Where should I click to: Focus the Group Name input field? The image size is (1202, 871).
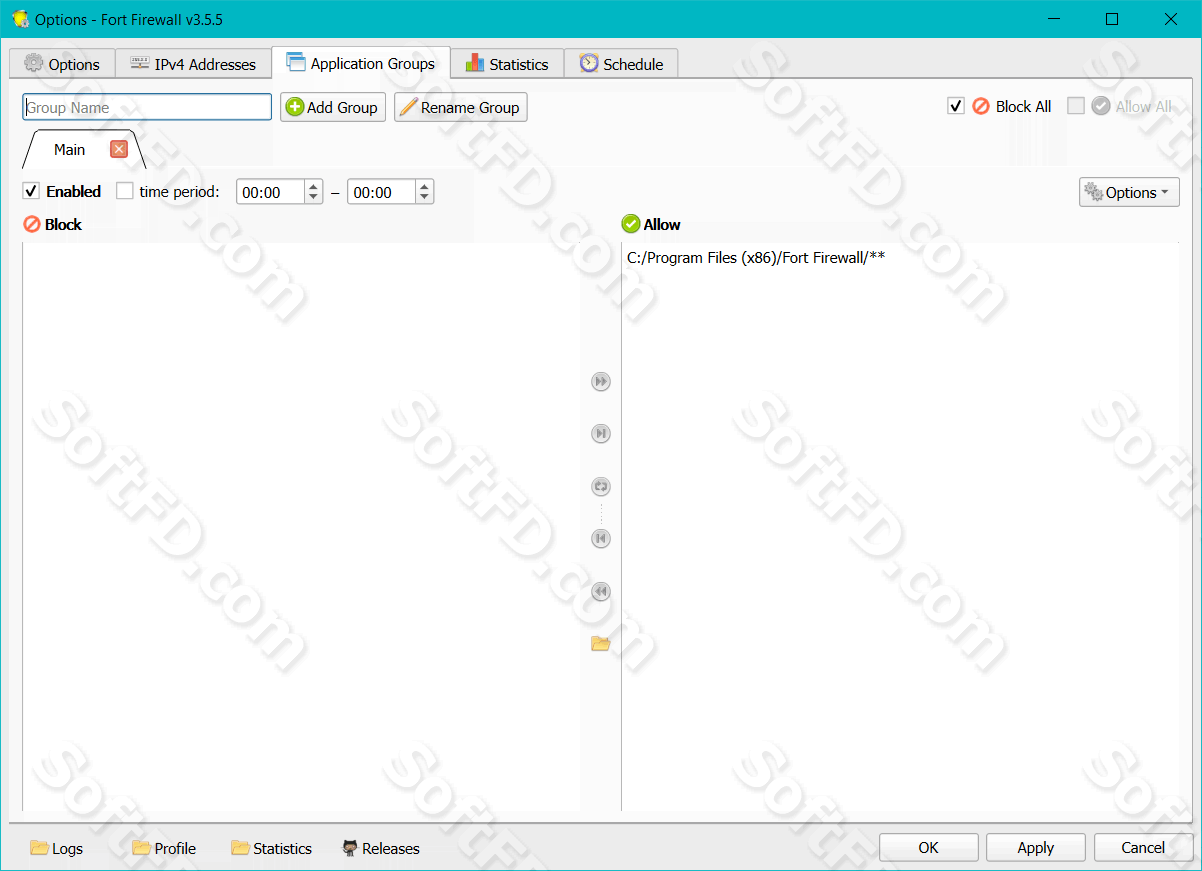(x=147, y=107)
